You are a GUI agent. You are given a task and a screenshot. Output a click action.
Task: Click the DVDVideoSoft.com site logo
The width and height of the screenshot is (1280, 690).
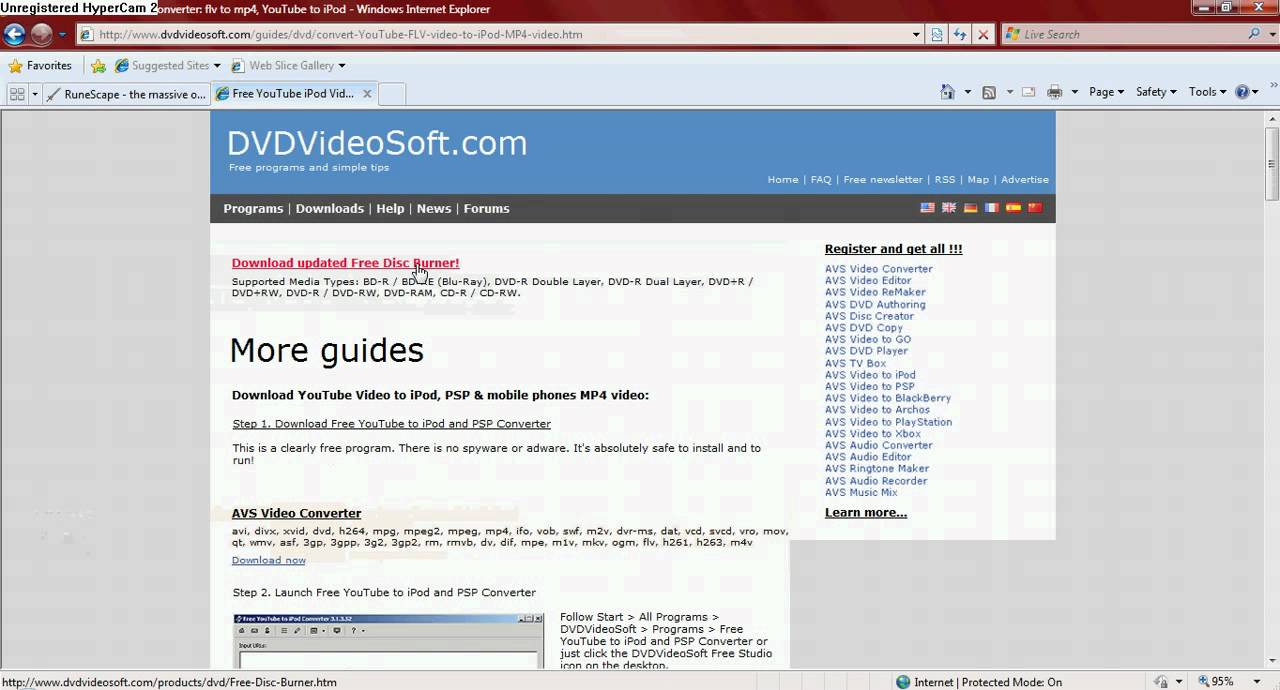coord(377,143)
